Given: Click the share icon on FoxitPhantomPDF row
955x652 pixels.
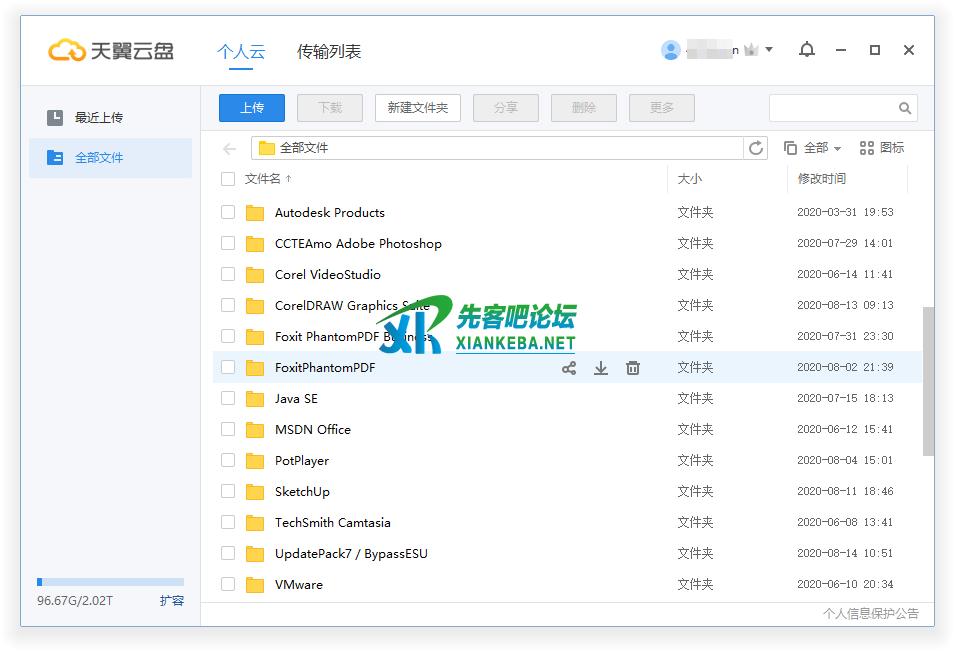Looking at the screenshot, I should [x=569, y=368].
